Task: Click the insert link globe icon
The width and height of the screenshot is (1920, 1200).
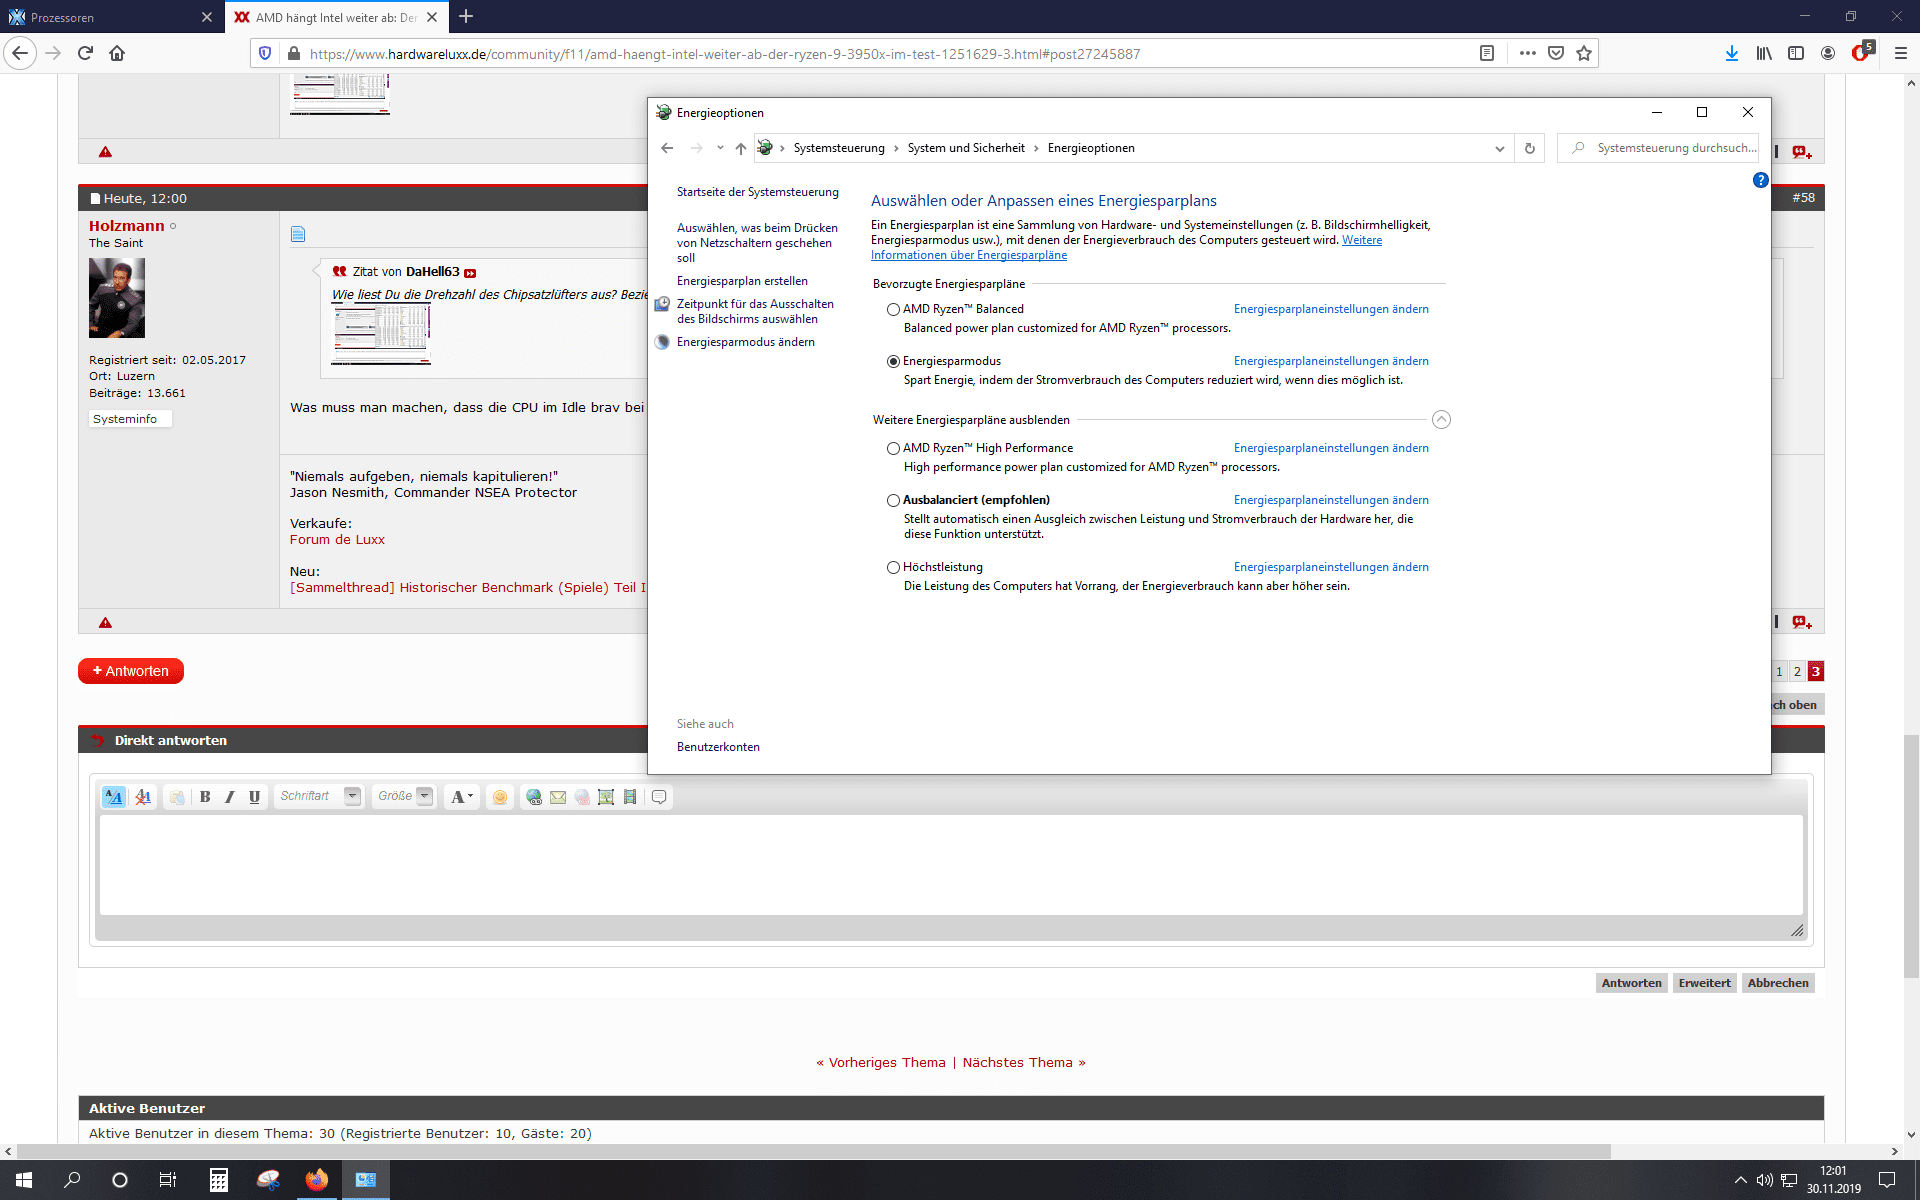Action: [534, 797]
